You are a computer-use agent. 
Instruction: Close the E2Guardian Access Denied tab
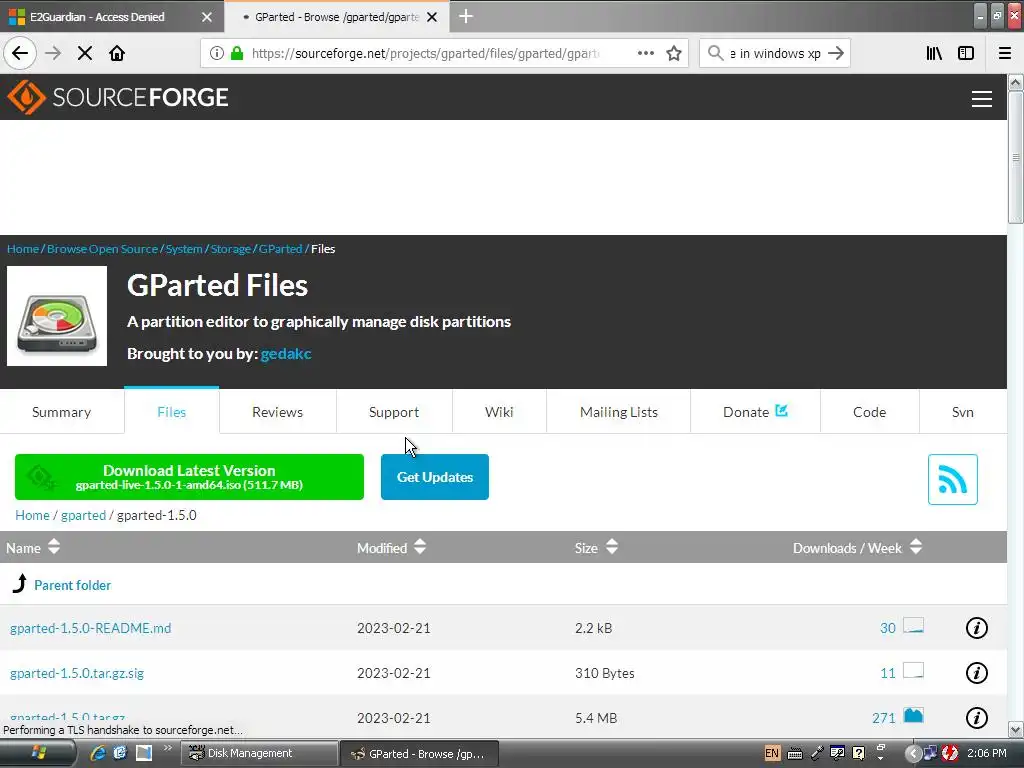tap(206, 17)
